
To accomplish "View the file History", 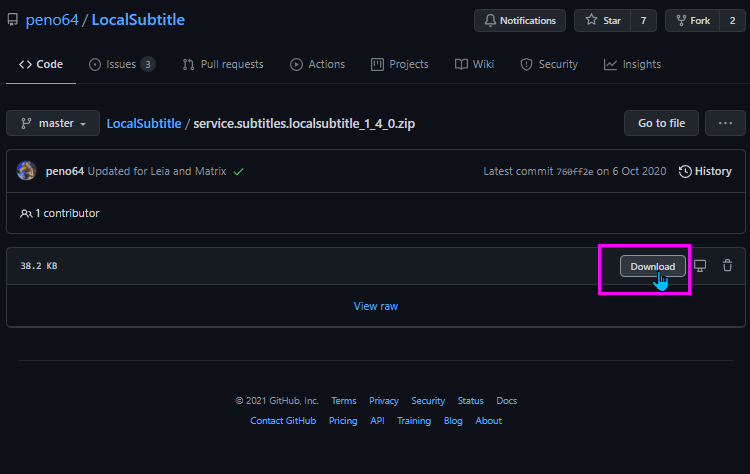I will (705, 171).
